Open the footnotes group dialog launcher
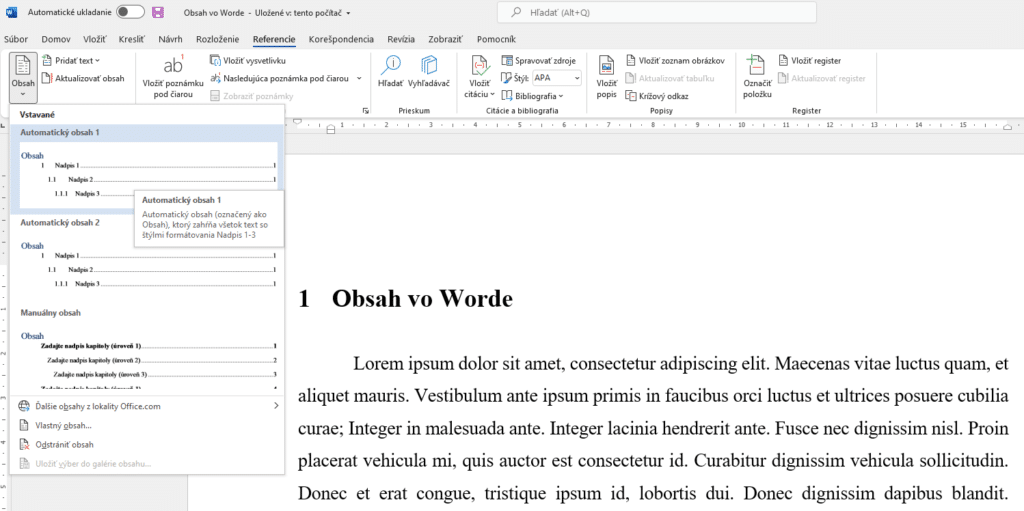The height and width of the screenshot is (511, 1024). pos(365,111)
